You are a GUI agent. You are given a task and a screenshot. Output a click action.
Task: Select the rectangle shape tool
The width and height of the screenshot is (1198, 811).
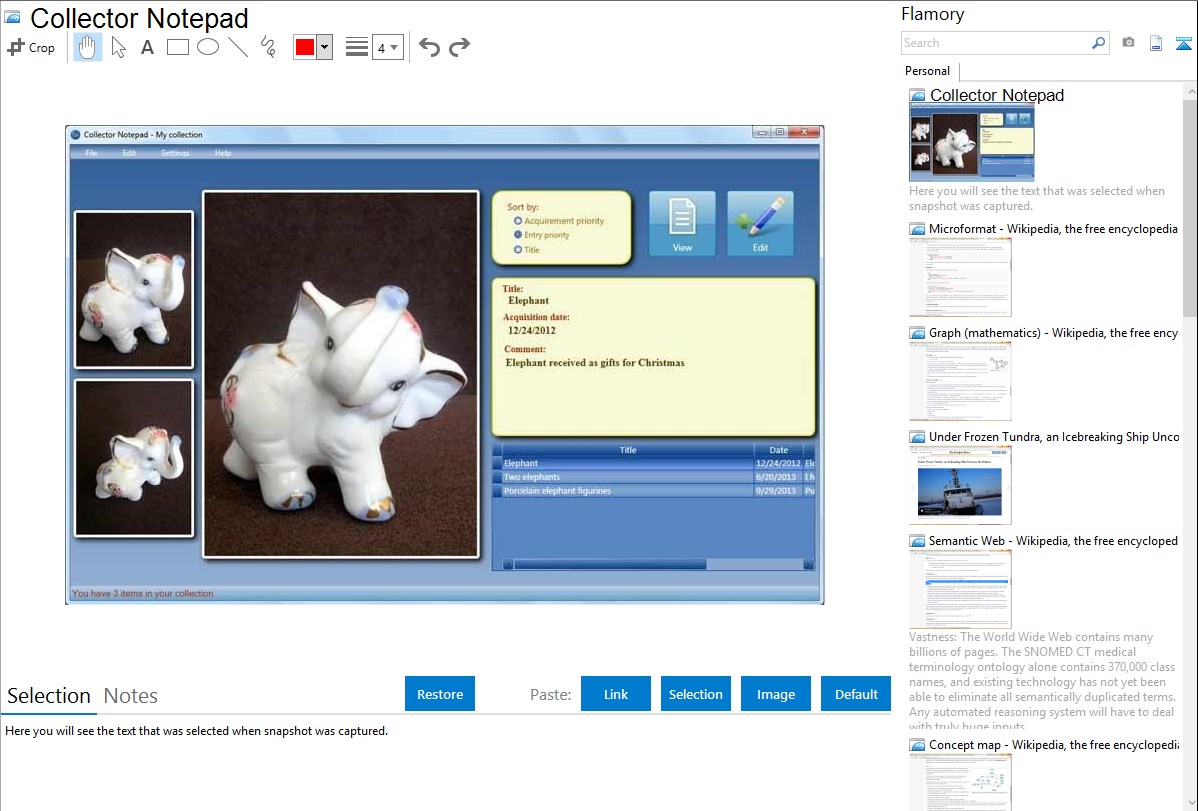pos(177,47)
